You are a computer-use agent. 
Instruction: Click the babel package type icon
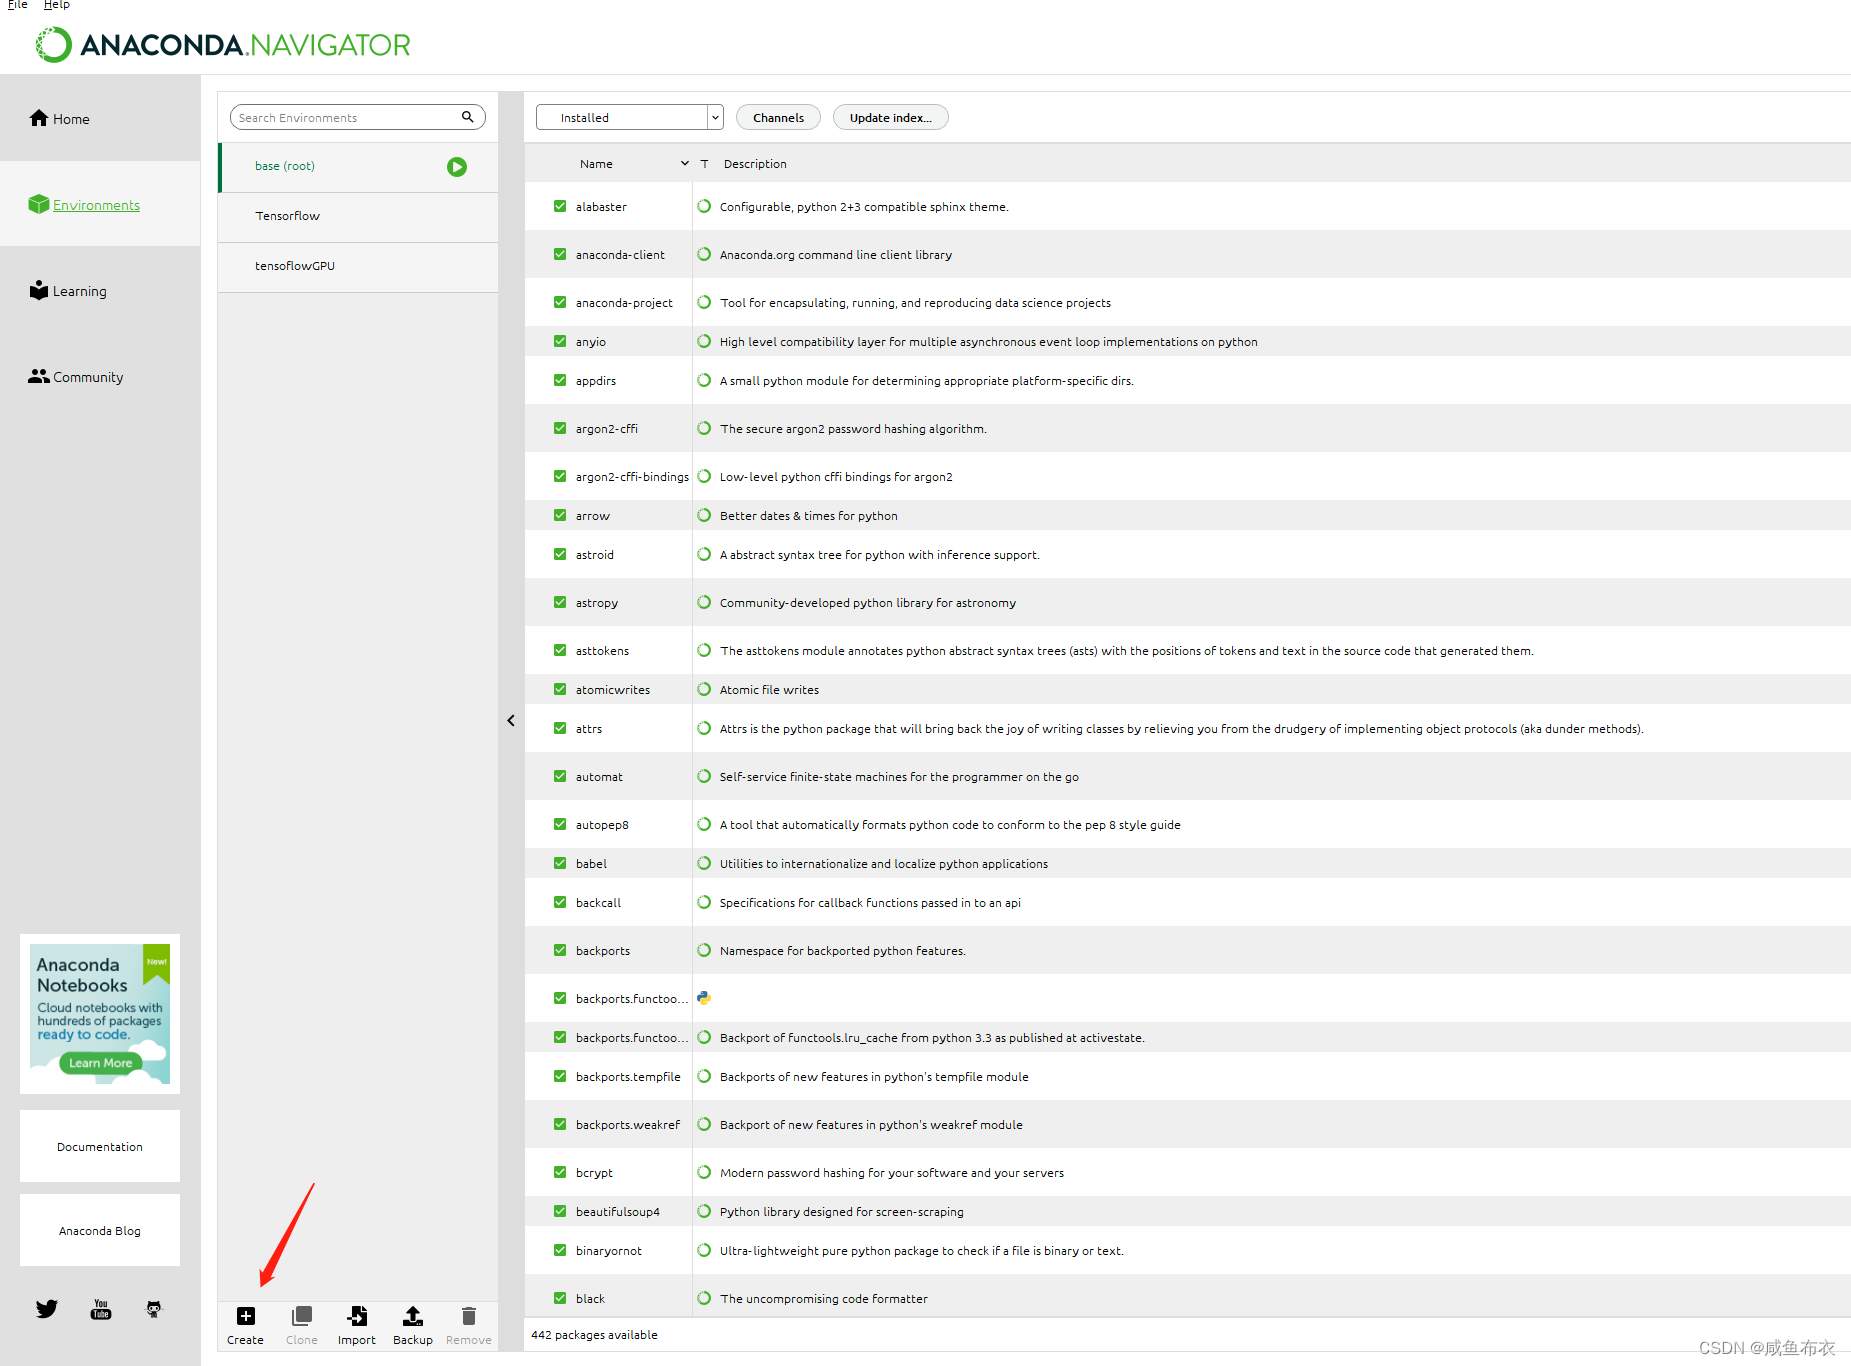coord(704,863)
